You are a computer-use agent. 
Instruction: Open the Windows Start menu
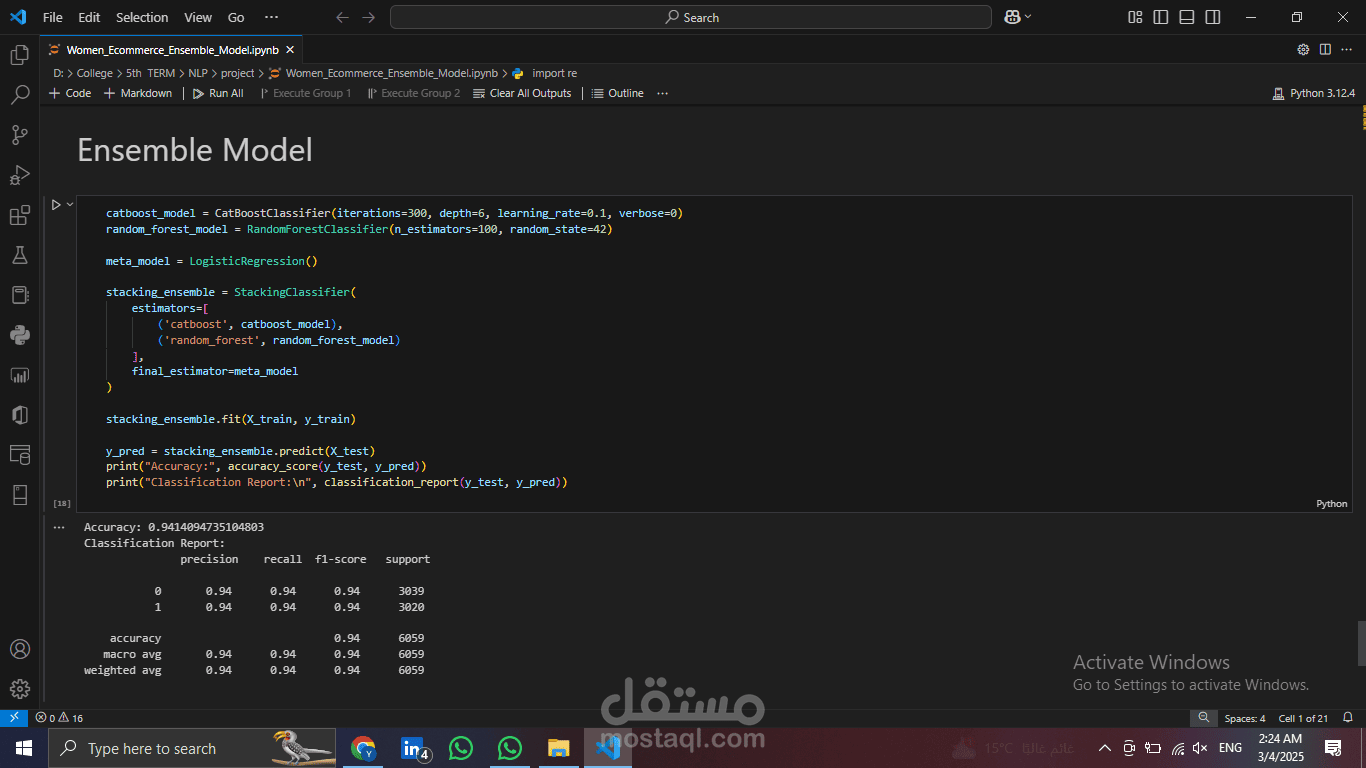coord(24,748)
